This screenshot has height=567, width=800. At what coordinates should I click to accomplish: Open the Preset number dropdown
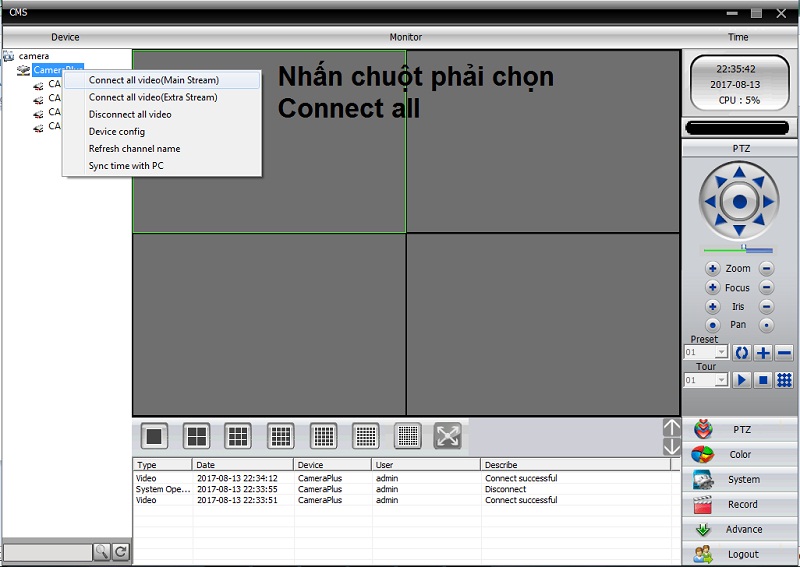721,352
